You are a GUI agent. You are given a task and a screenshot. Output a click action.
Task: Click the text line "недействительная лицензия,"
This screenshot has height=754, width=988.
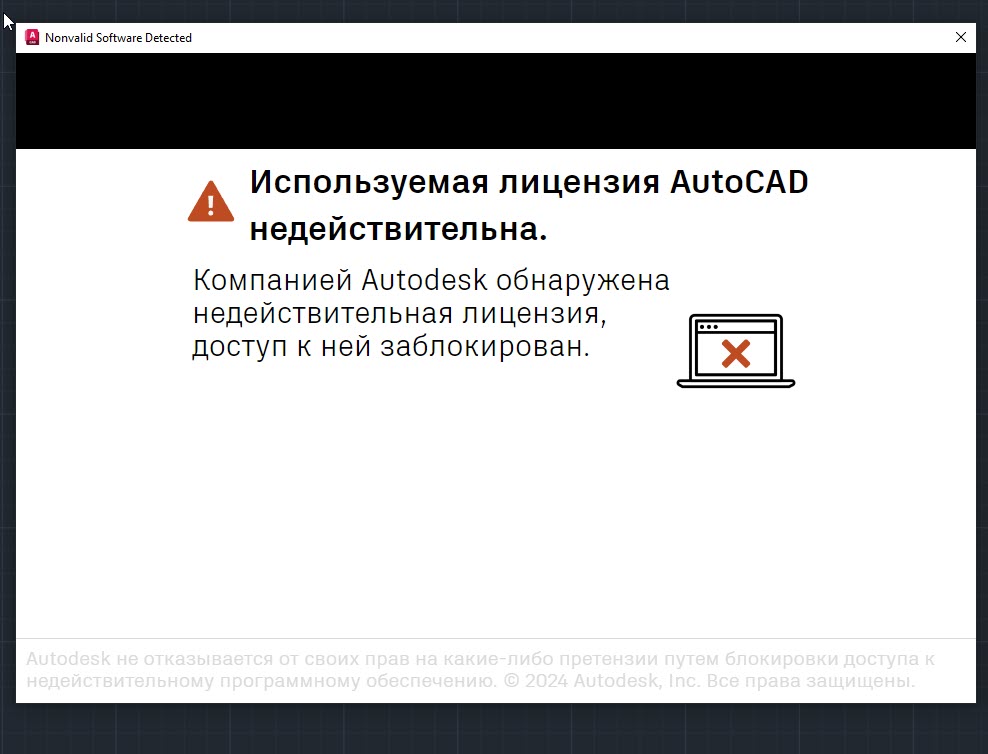click(x=400, y=313)
